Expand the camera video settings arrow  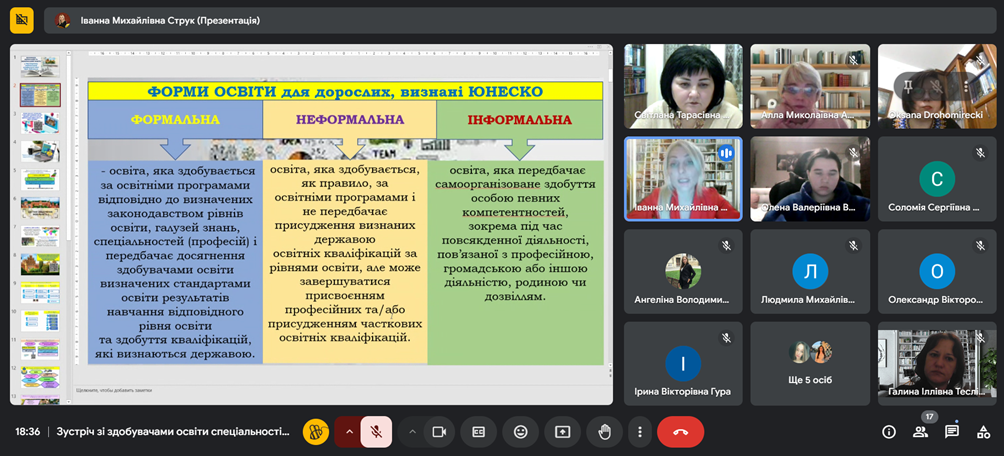tap(412, 432)
